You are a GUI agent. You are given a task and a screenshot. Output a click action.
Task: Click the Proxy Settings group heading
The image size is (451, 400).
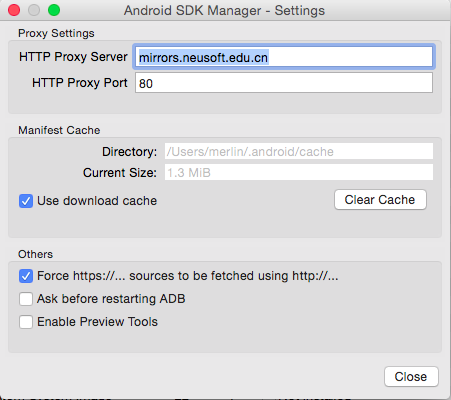click(x=56, y=33)
